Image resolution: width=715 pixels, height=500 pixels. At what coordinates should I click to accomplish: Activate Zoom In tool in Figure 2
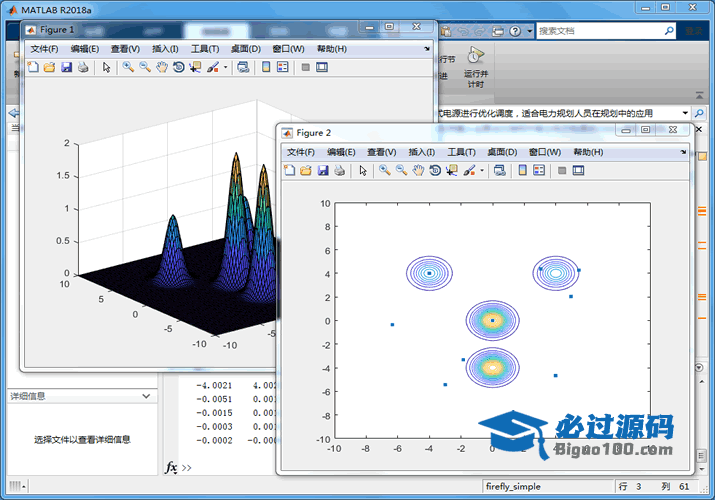point(385,170)
